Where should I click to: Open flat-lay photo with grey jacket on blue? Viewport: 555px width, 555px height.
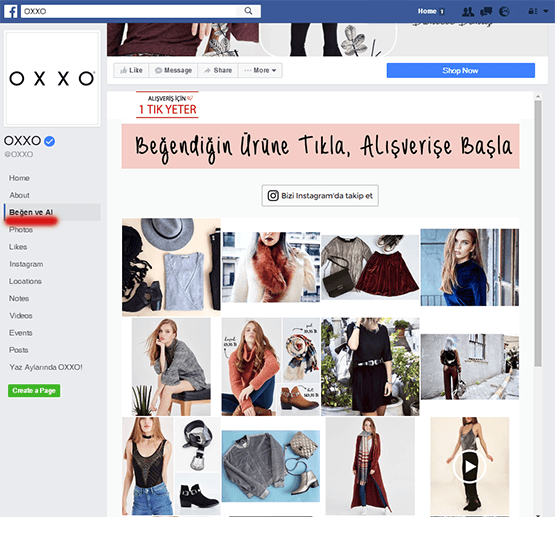pos(271,466)
